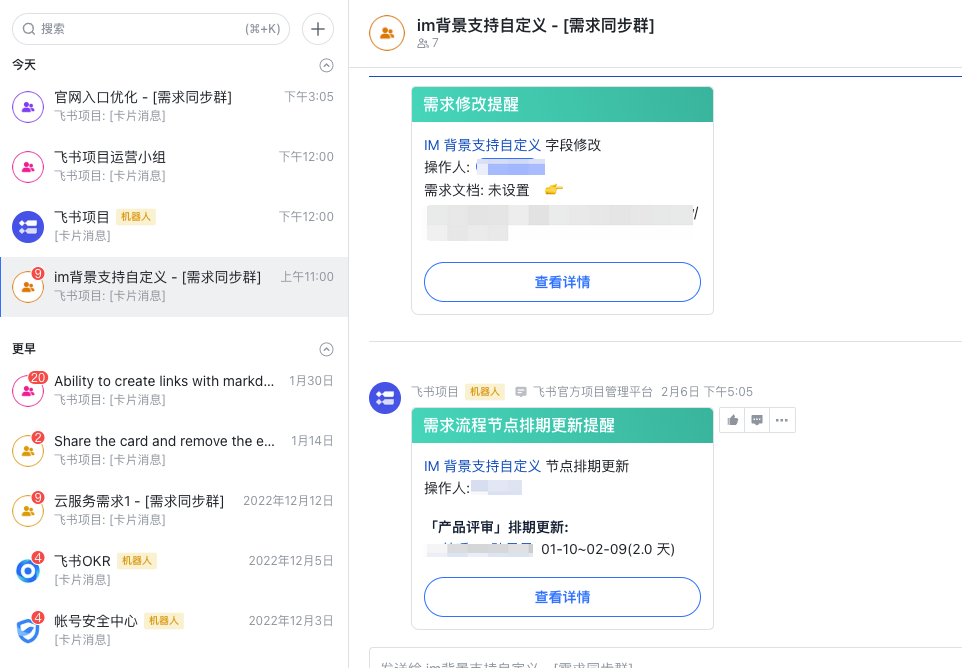Click the 飞书项目 sender avatar in message

385,398
